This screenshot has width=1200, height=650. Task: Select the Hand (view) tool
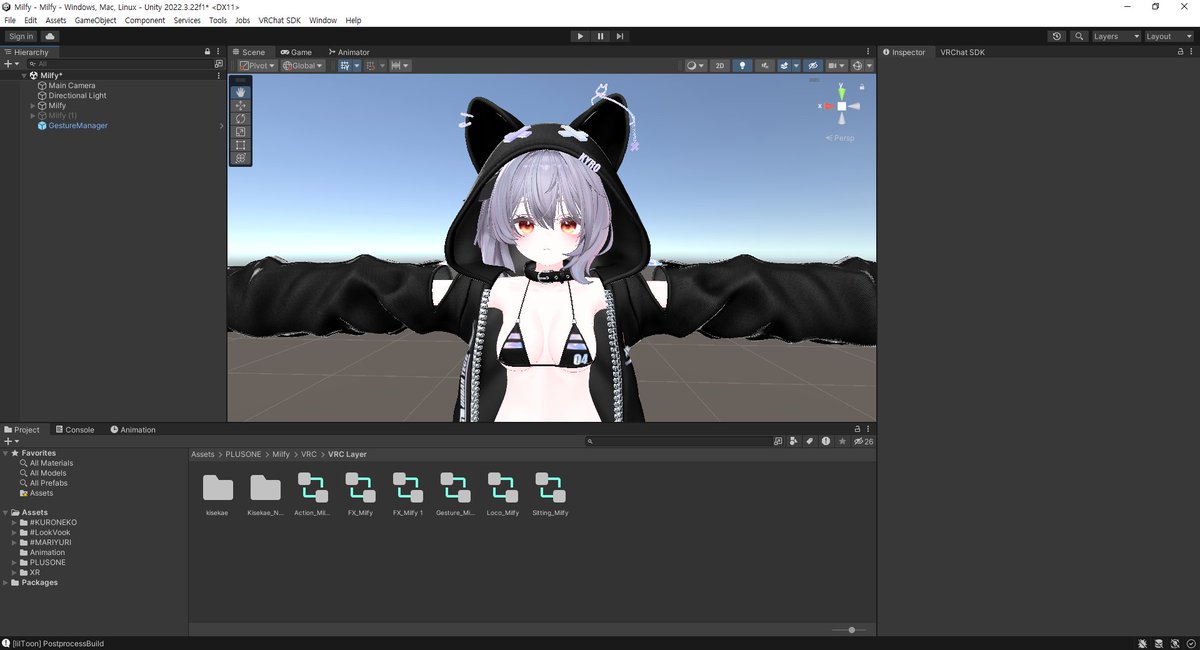(240, 92)
